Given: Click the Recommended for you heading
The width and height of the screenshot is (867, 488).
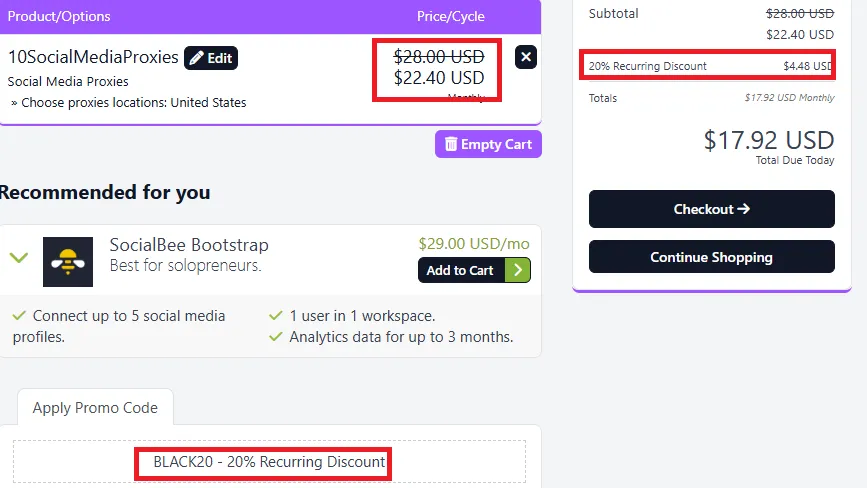Looking at the screenshot, I should 105,192.
